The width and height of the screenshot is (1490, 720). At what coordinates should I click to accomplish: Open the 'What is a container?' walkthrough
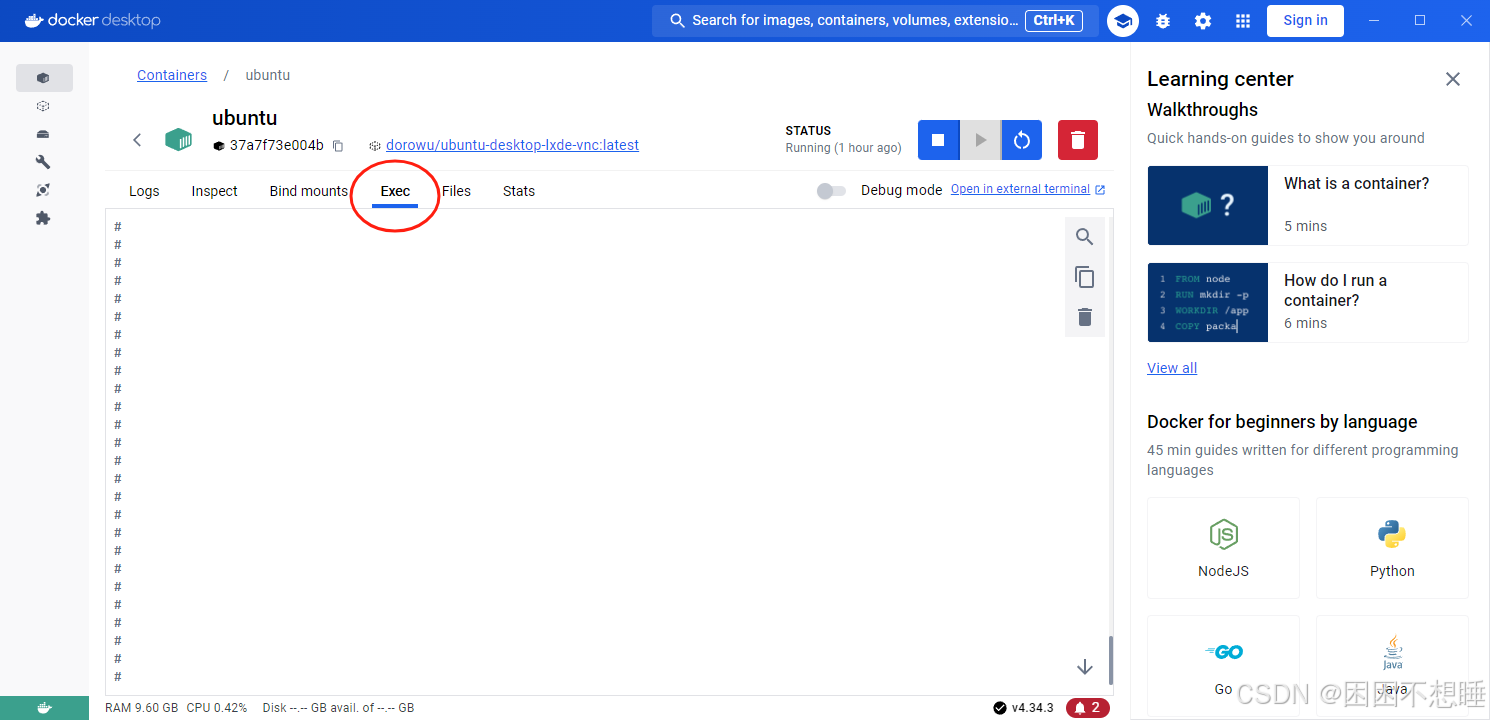pyautogui.click(x=1308, y=205)
